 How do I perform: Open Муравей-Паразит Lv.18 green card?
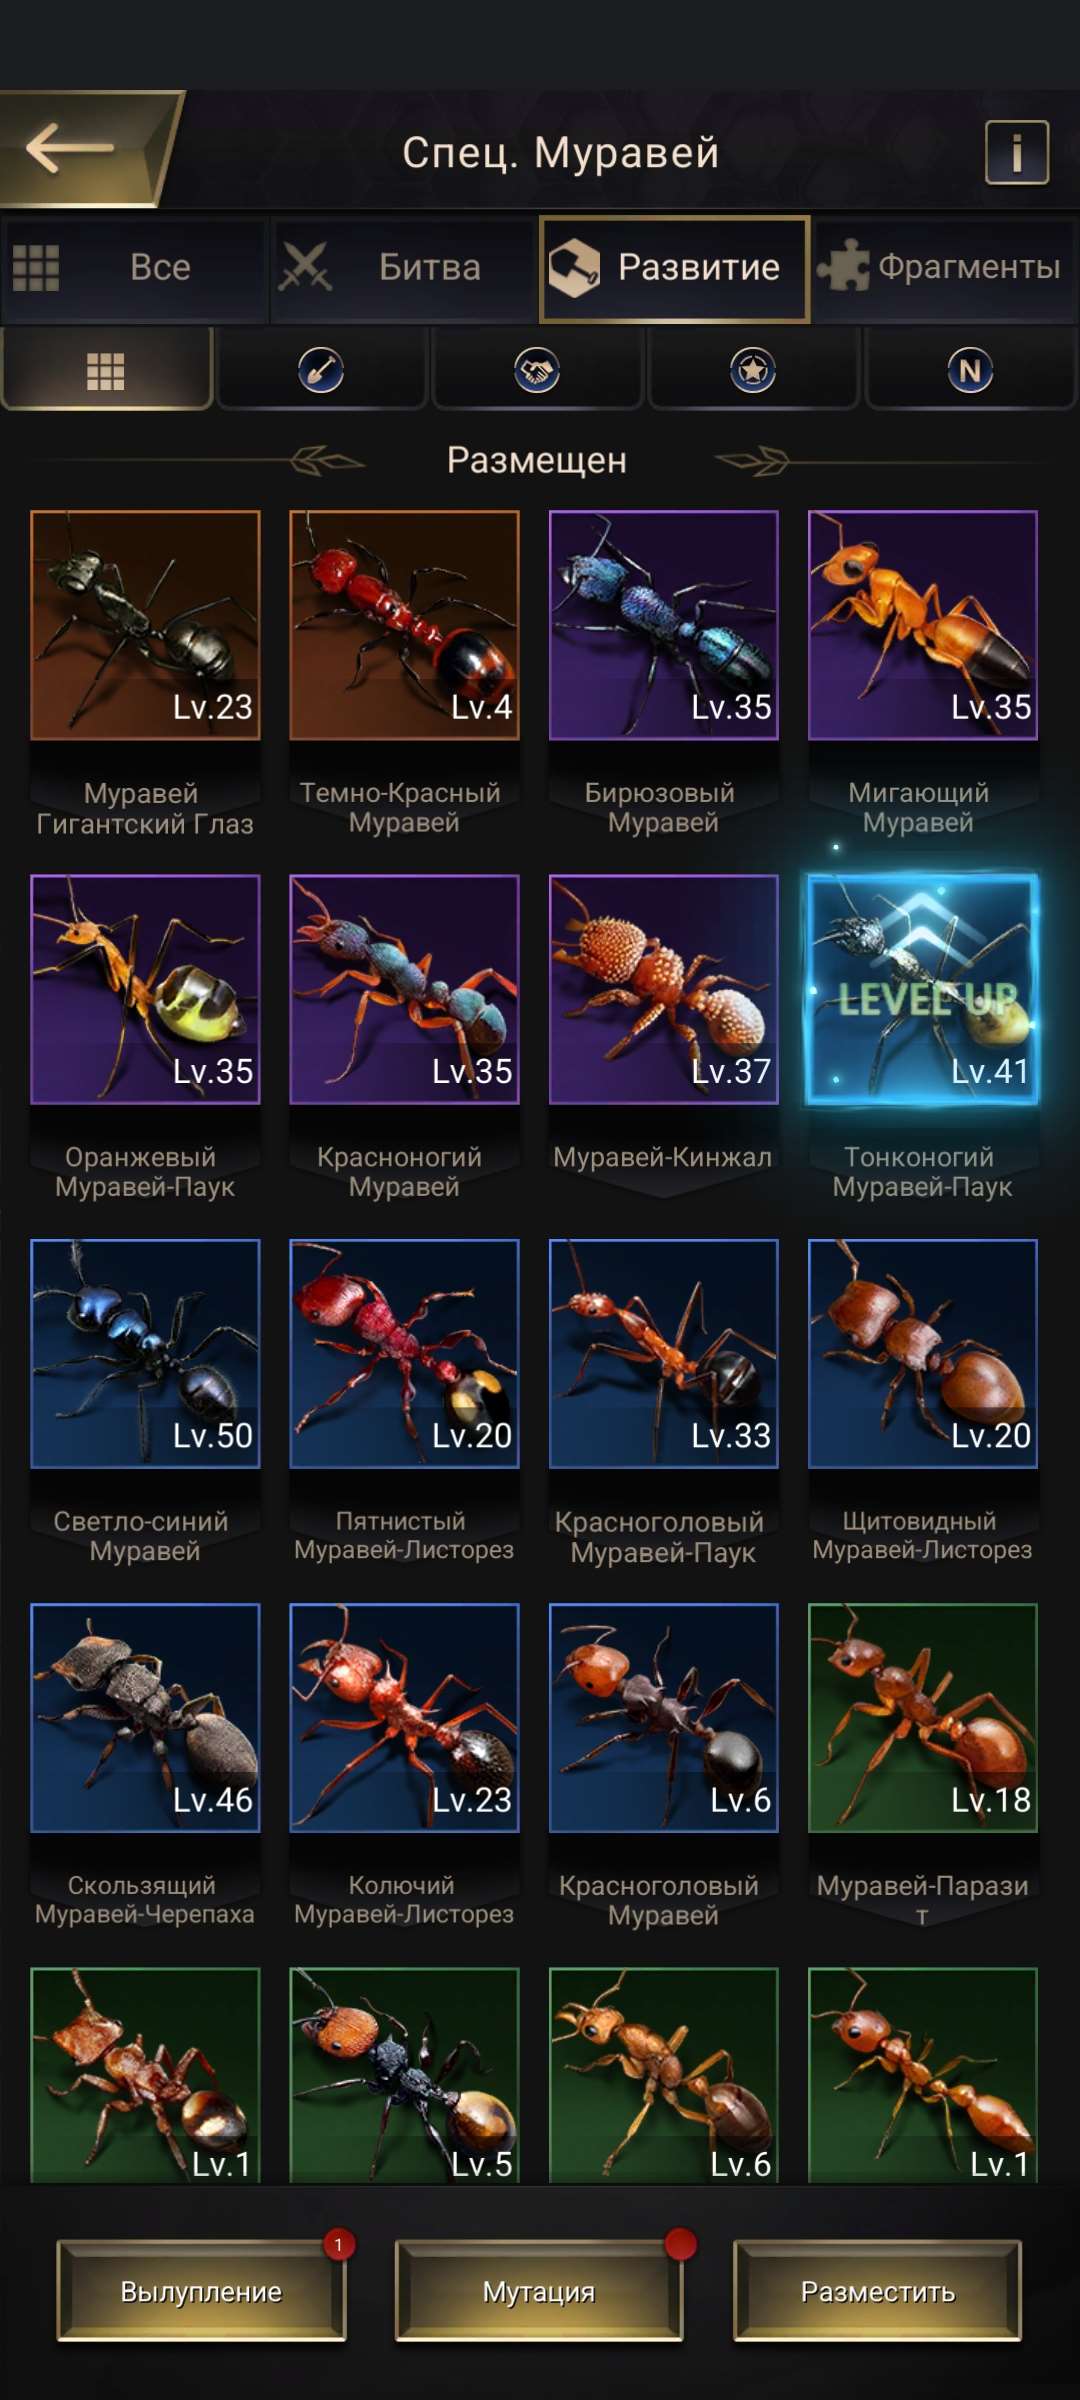pyautogui.click(x=923, y=1718)
